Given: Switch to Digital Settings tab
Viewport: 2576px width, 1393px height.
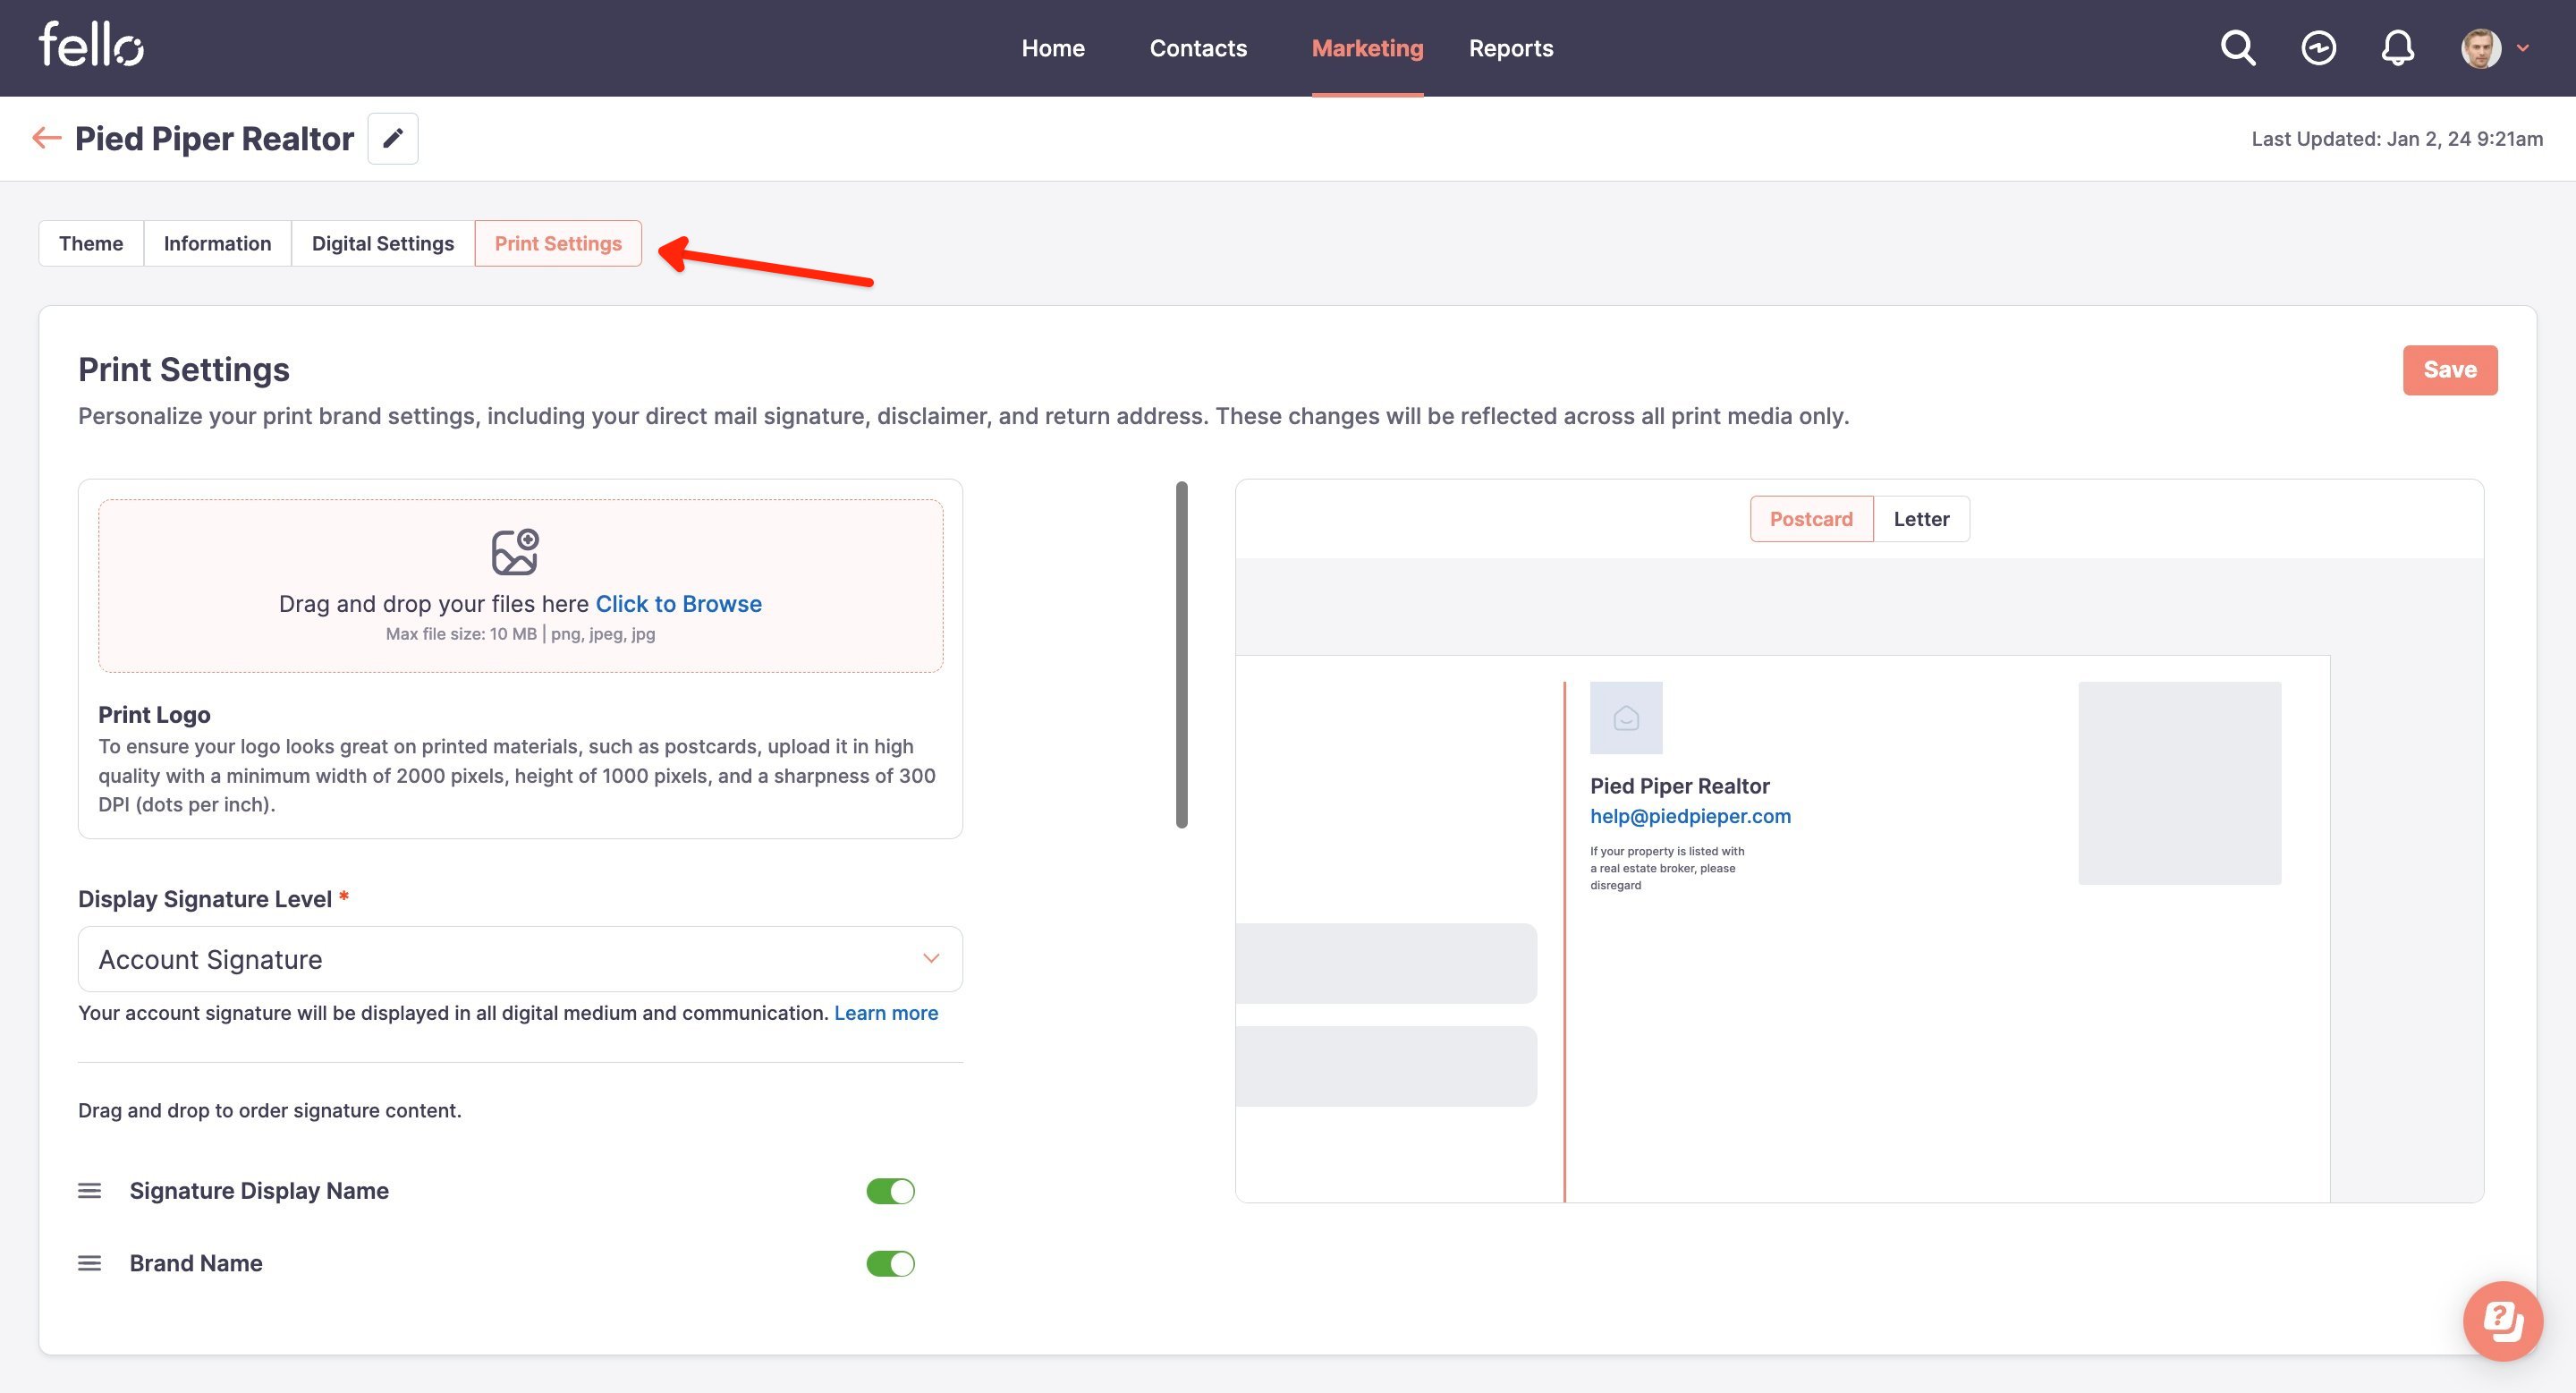Looking at the screenshot, I should pos(383,243).
